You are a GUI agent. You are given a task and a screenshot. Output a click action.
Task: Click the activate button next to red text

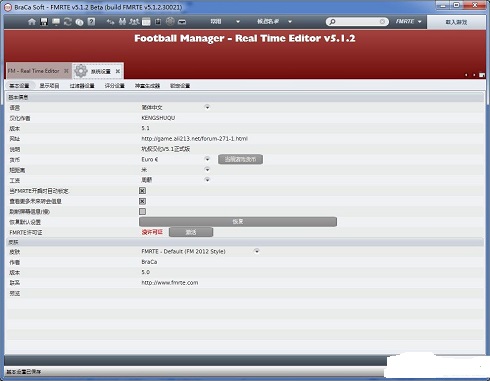pos(191,232)
